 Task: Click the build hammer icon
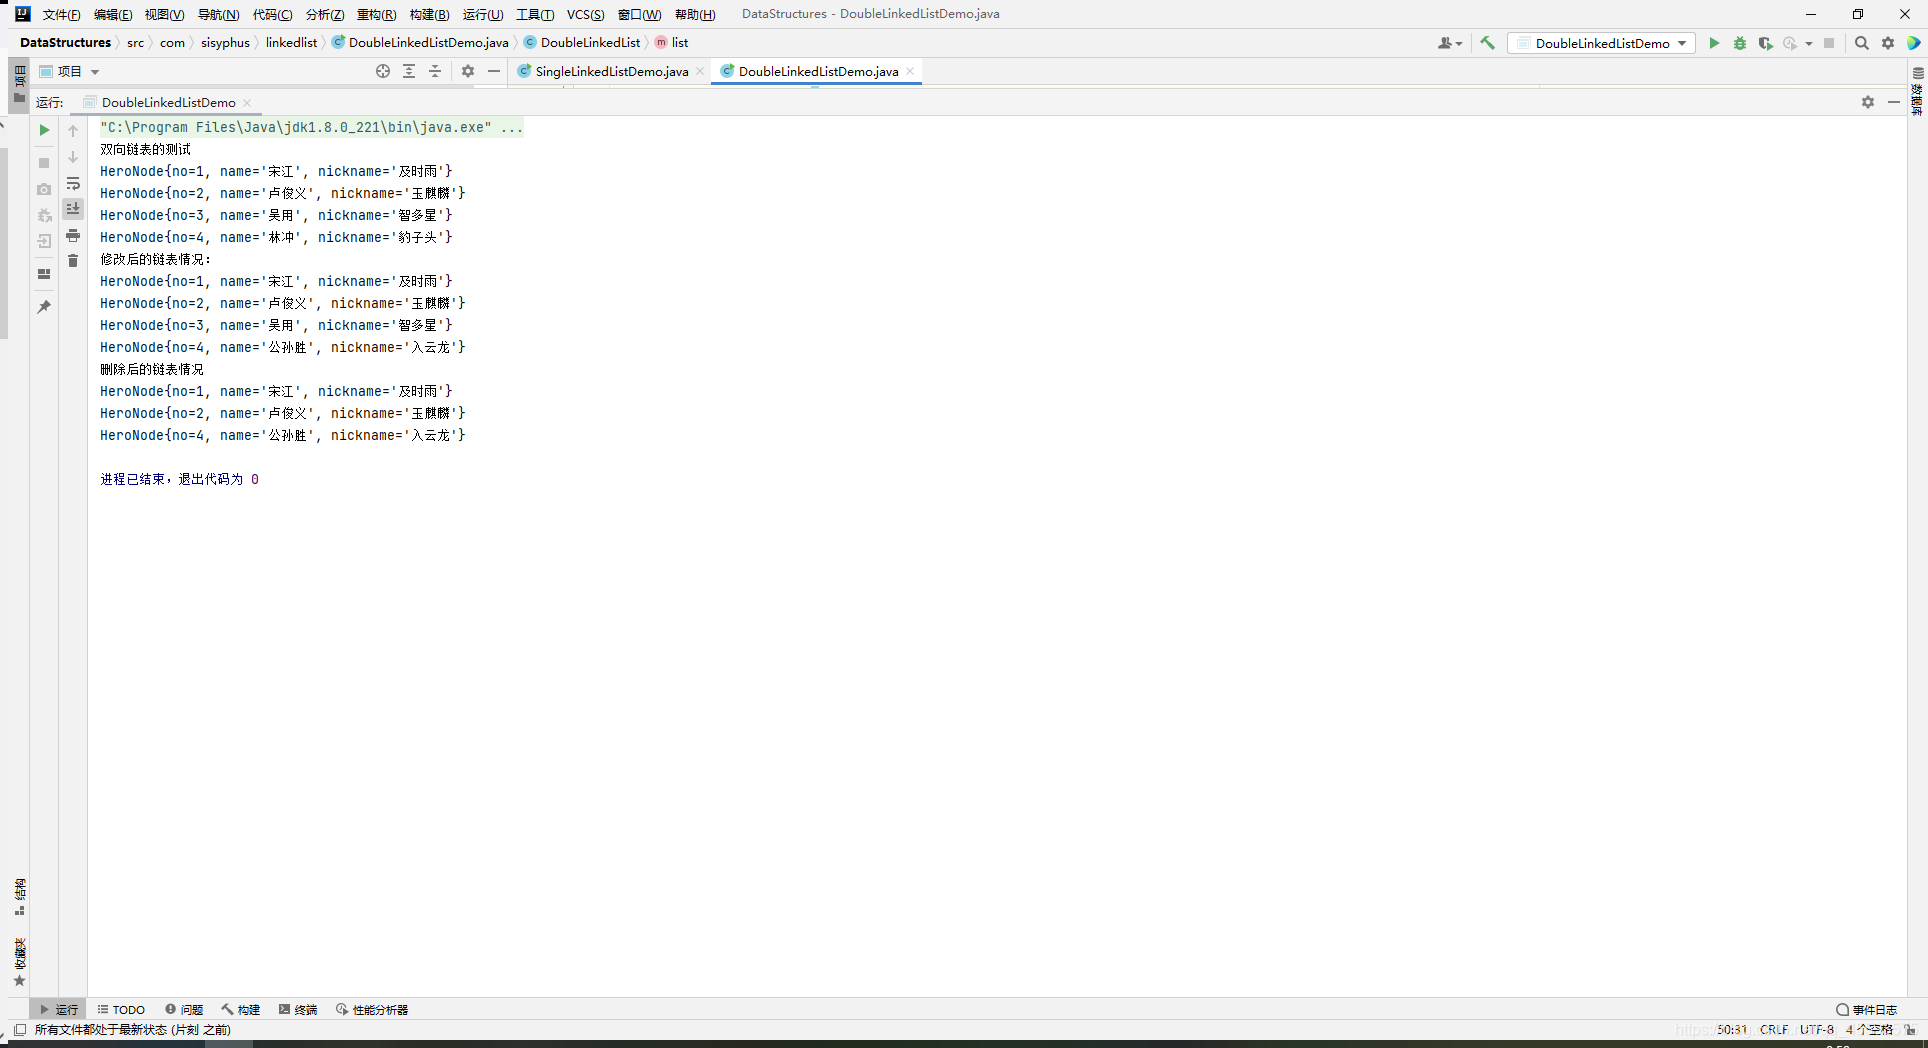[x=1487, y=43]
